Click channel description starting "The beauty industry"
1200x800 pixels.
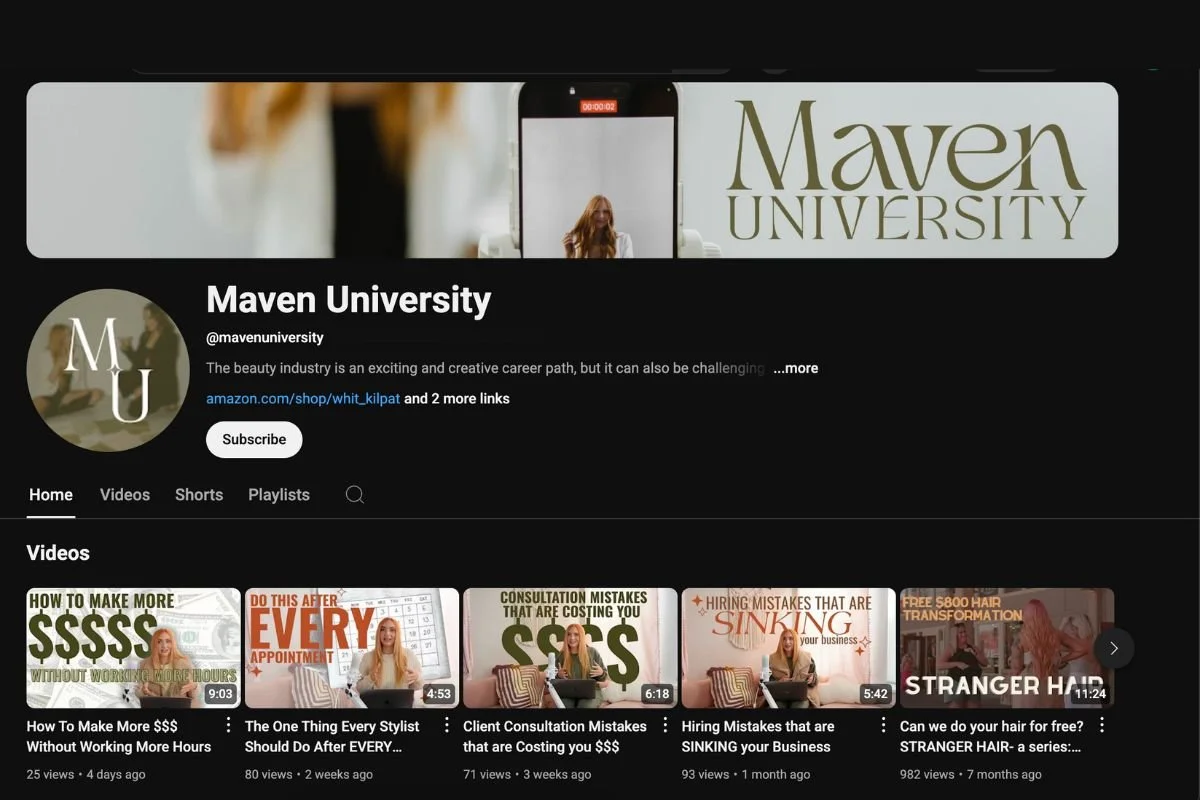486,368
